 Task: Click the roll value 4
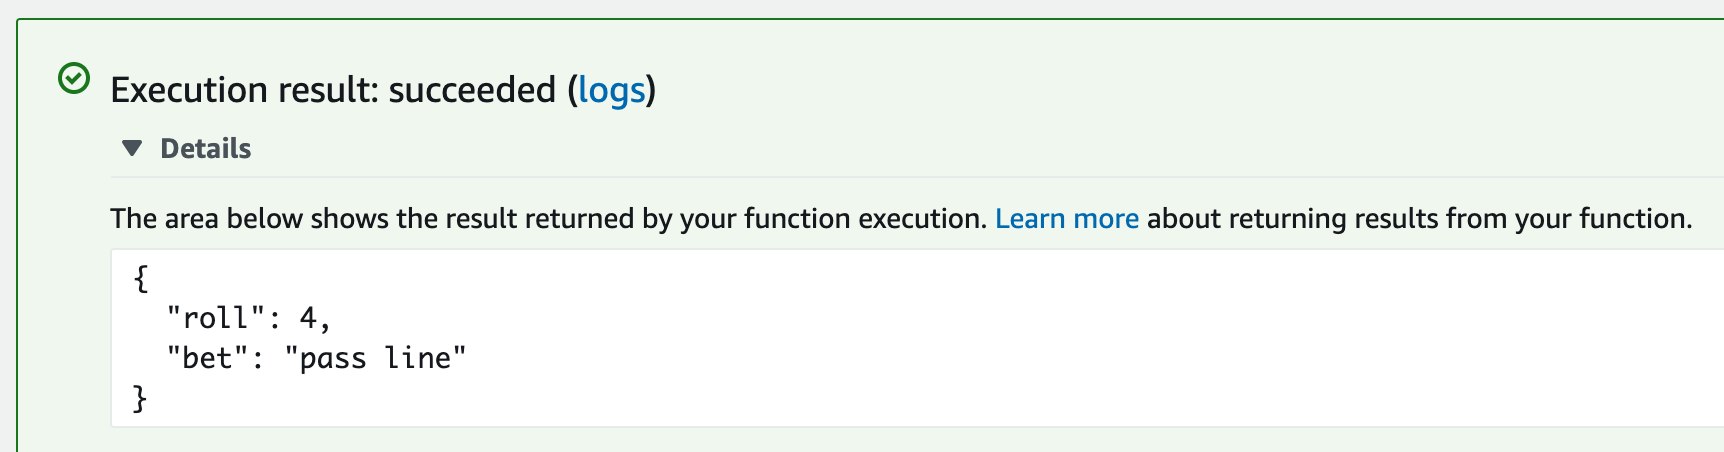308,318
